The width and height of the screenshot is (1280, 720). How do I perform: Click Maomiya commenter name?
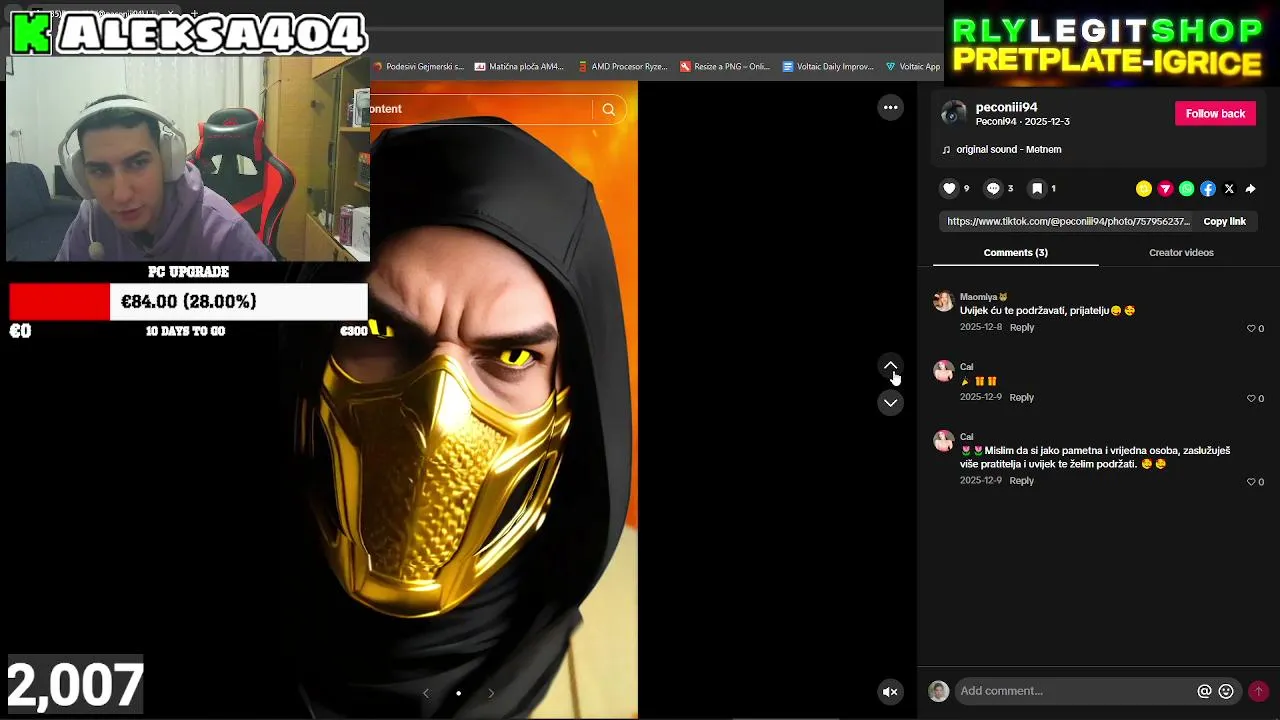pyautogui.click(x=978, y=297)
